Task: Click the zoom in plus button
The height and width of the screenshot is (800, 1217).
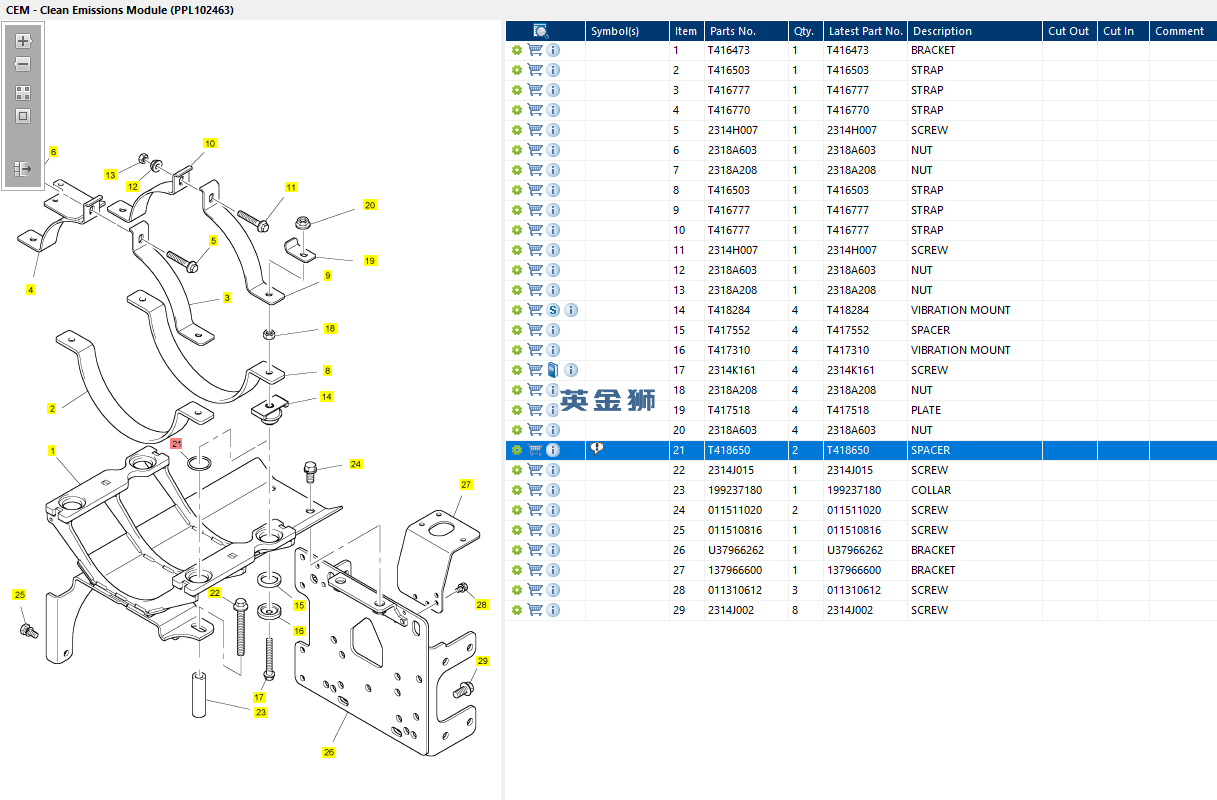Action: [x=23, y=42]
